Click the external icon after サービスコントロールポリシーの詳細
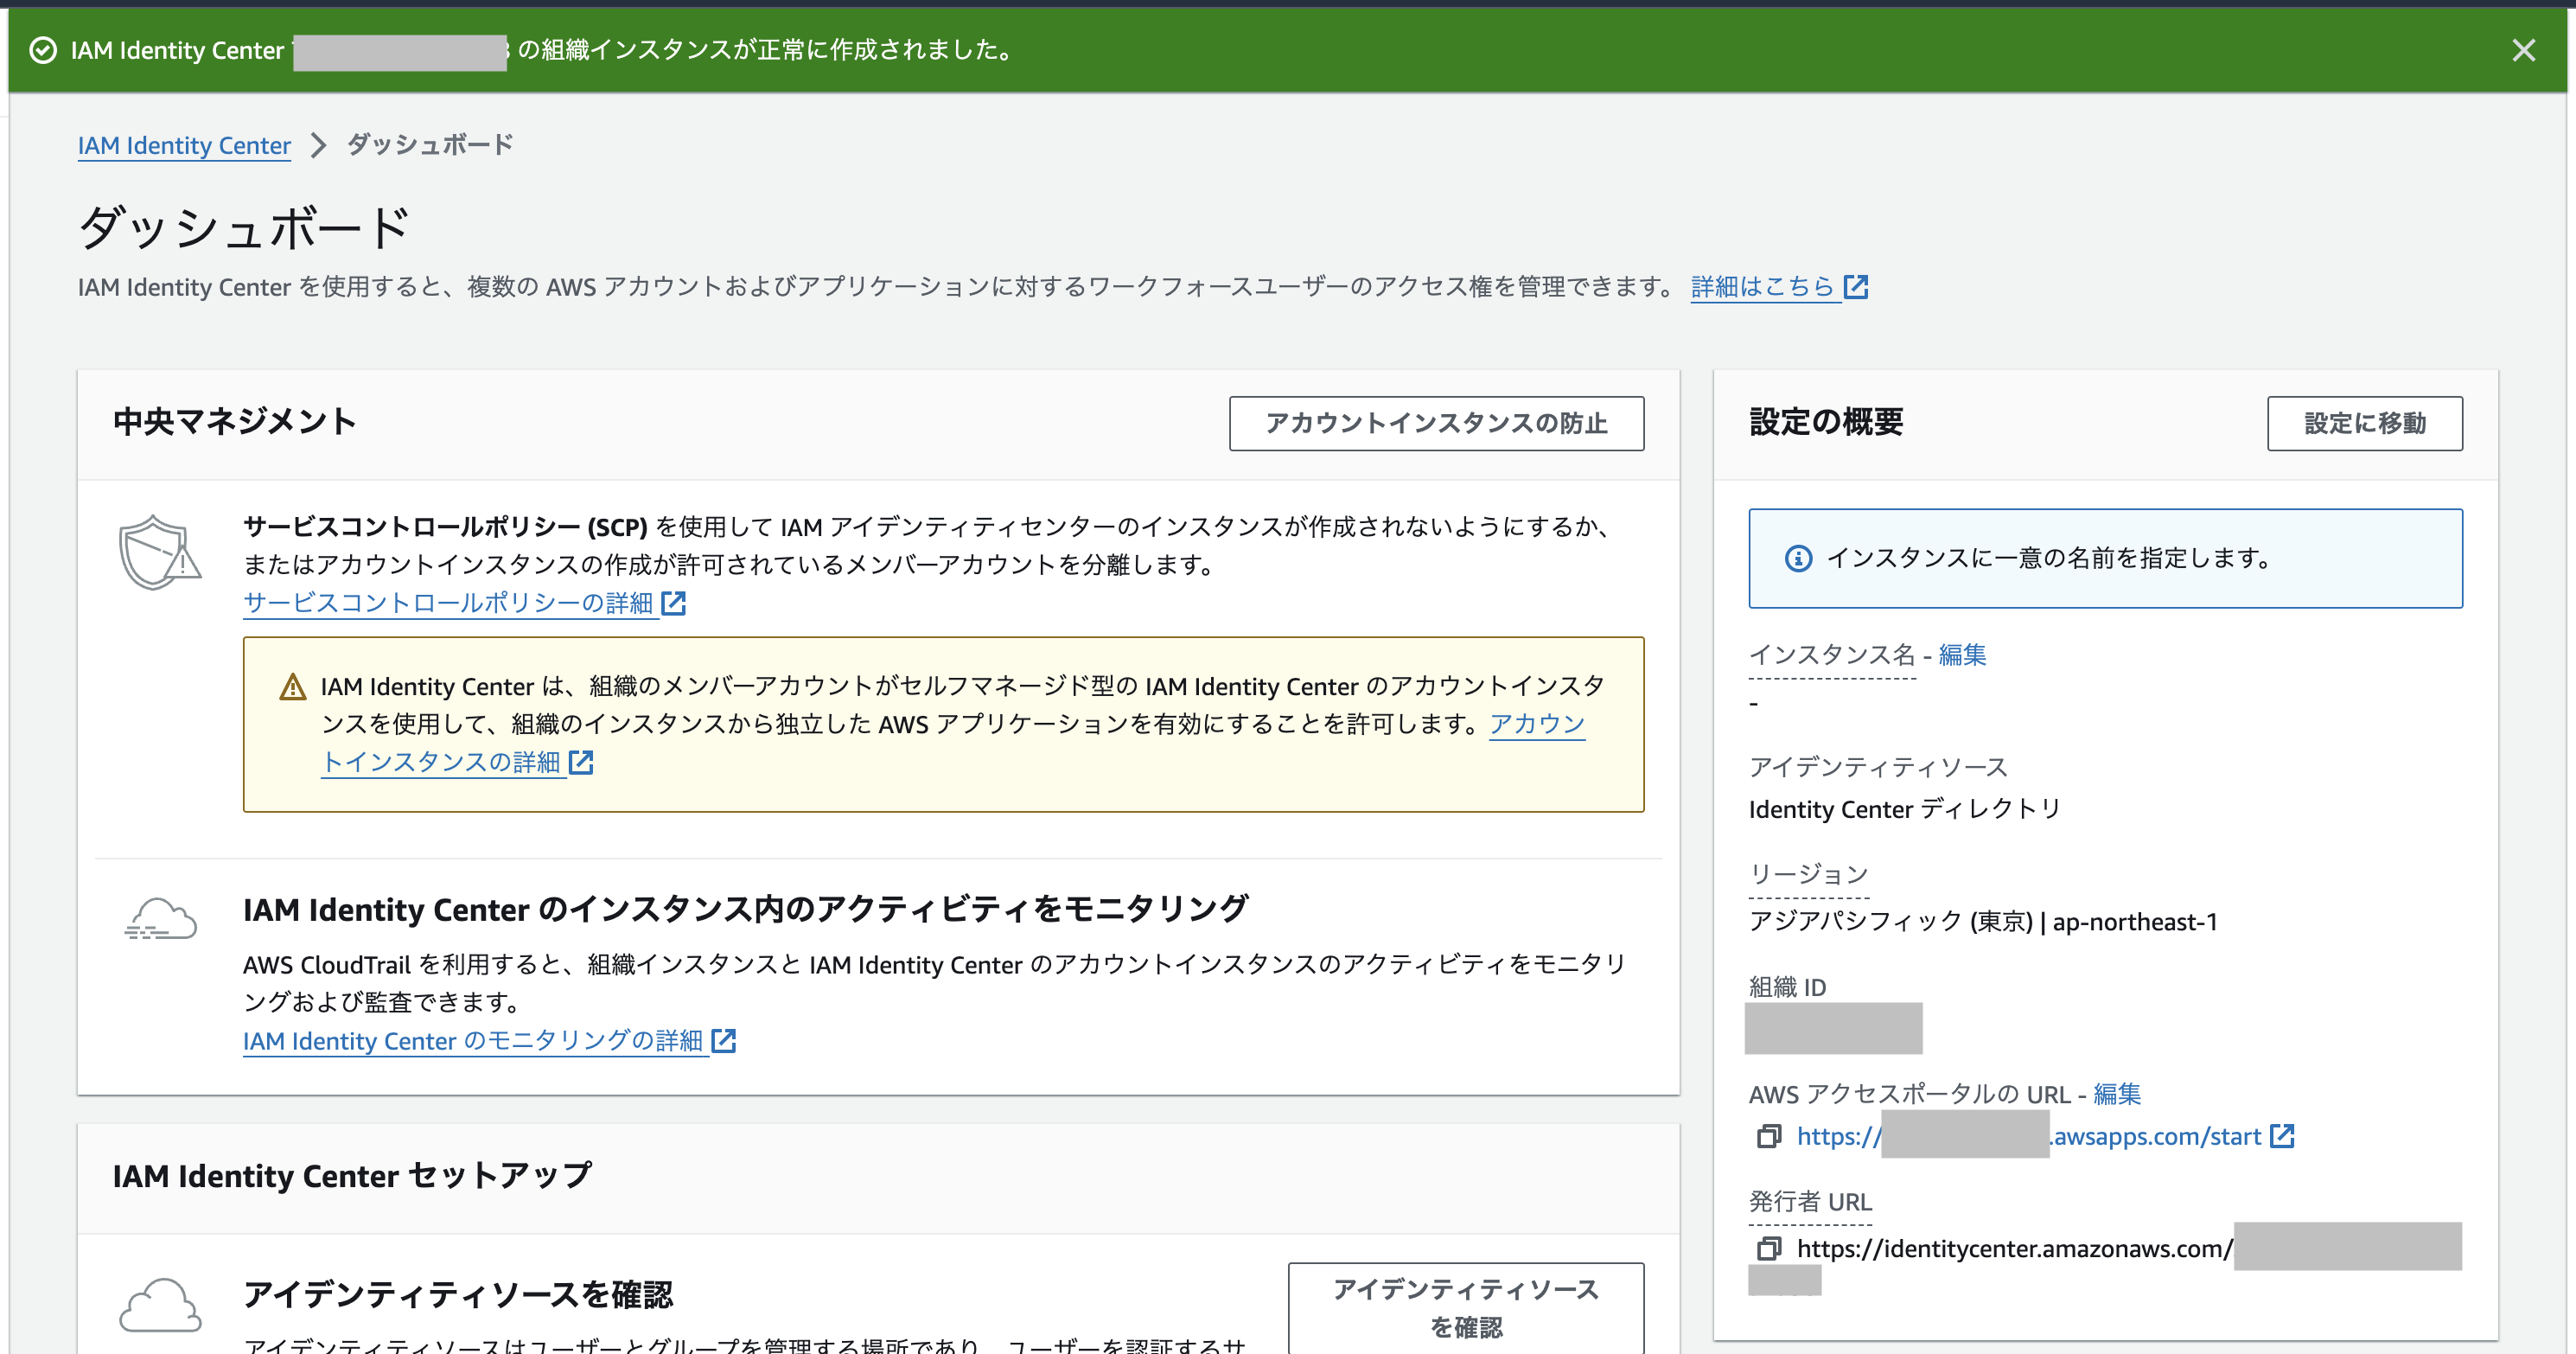The width and height of the screenshot is (2576, 1354). 674,603
